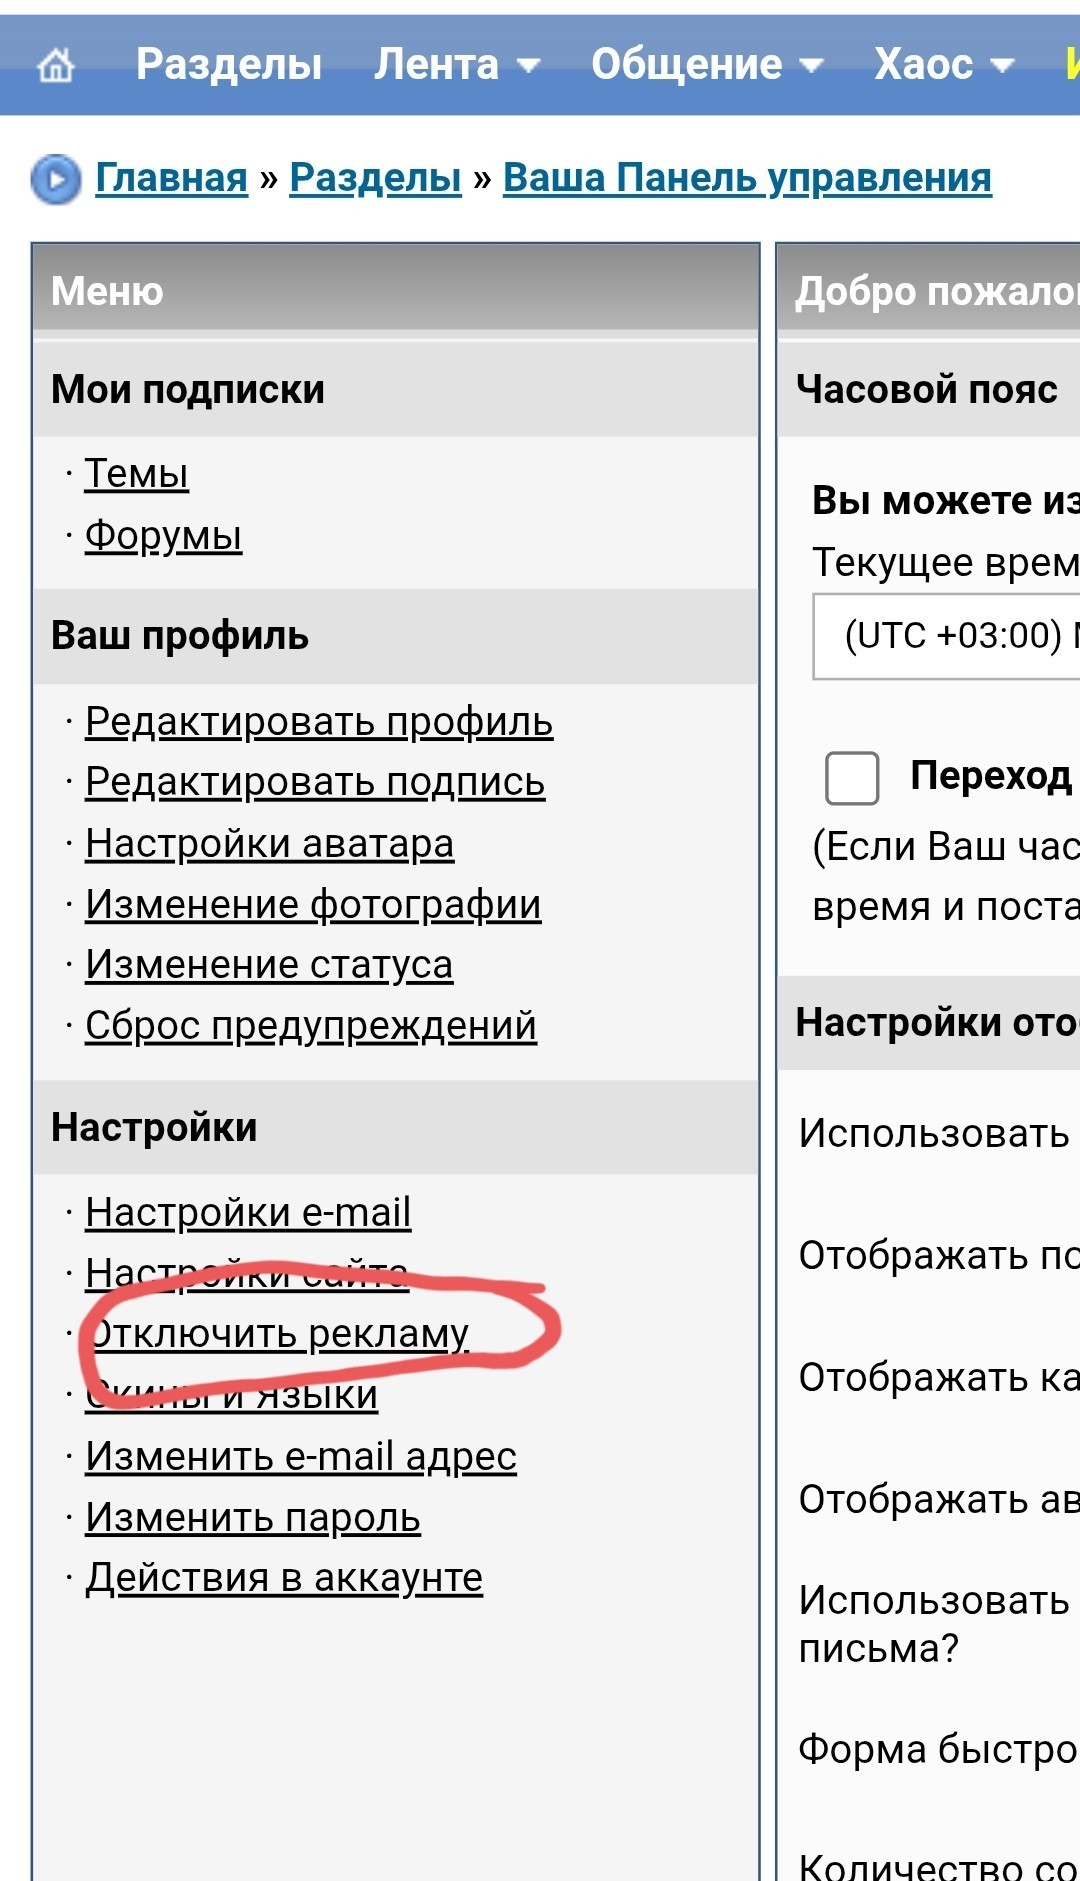Select Редактировать профиль link
The height and width of the screenshot is (1881, 1080).
click(x=319, y=721)
